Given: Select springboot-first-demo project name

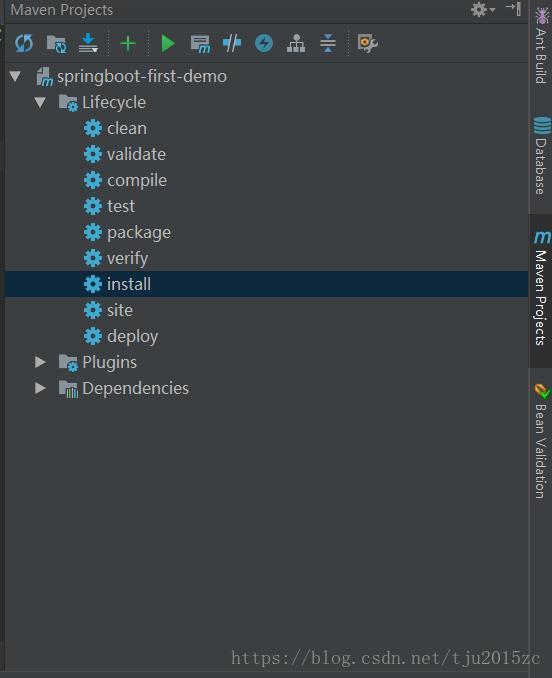Looking at the screenshot, I should (142, 77).
